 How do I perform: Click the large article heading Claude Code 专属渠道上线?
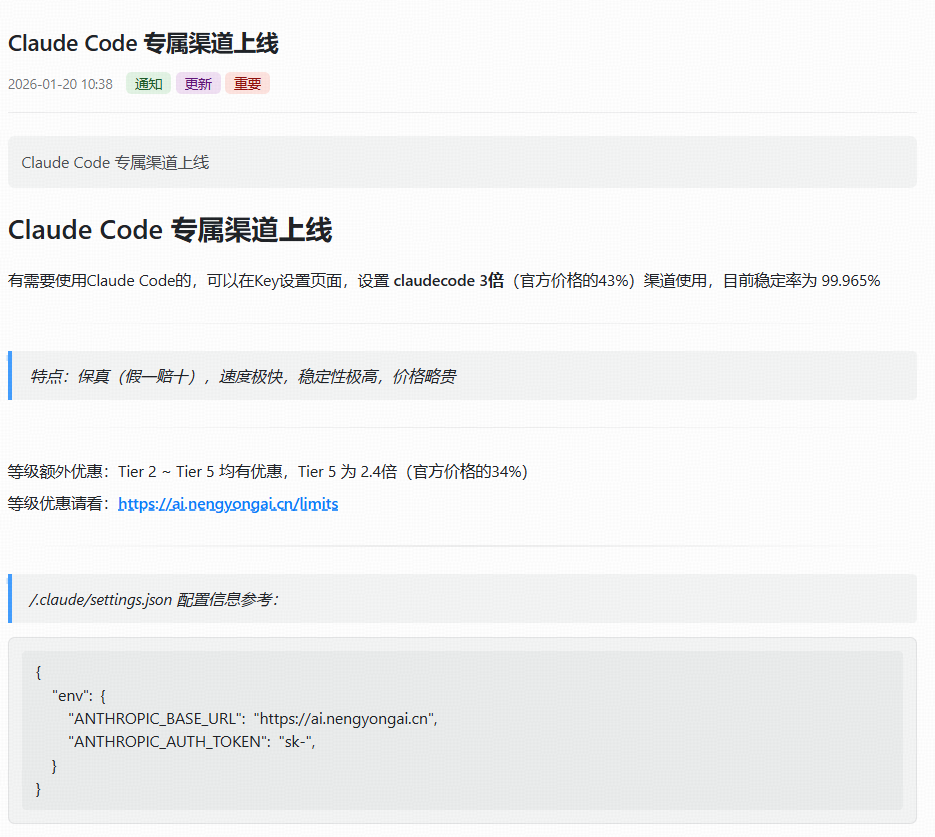[170, 230]
